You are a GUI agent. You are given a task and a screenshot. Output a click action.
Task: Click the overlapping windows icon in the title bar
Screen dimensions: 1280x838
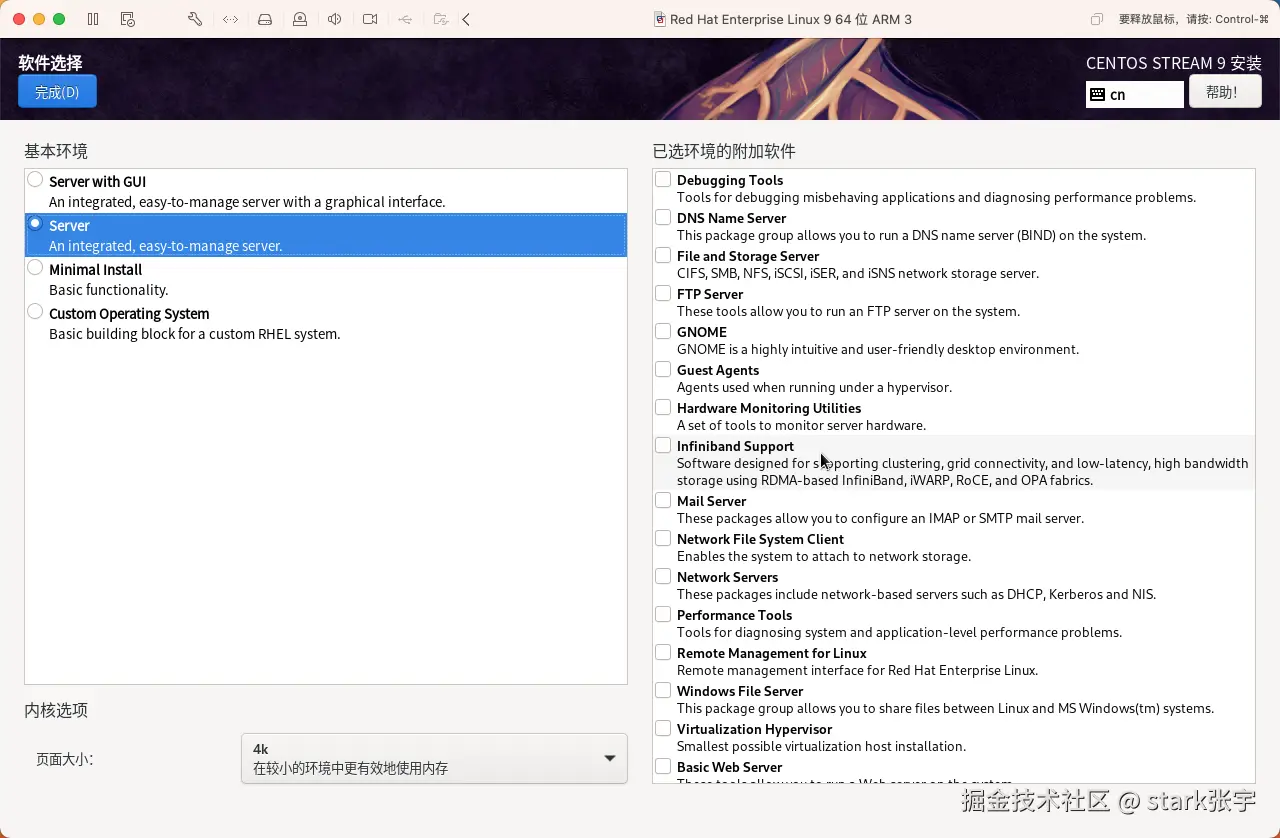(1097, 19)
